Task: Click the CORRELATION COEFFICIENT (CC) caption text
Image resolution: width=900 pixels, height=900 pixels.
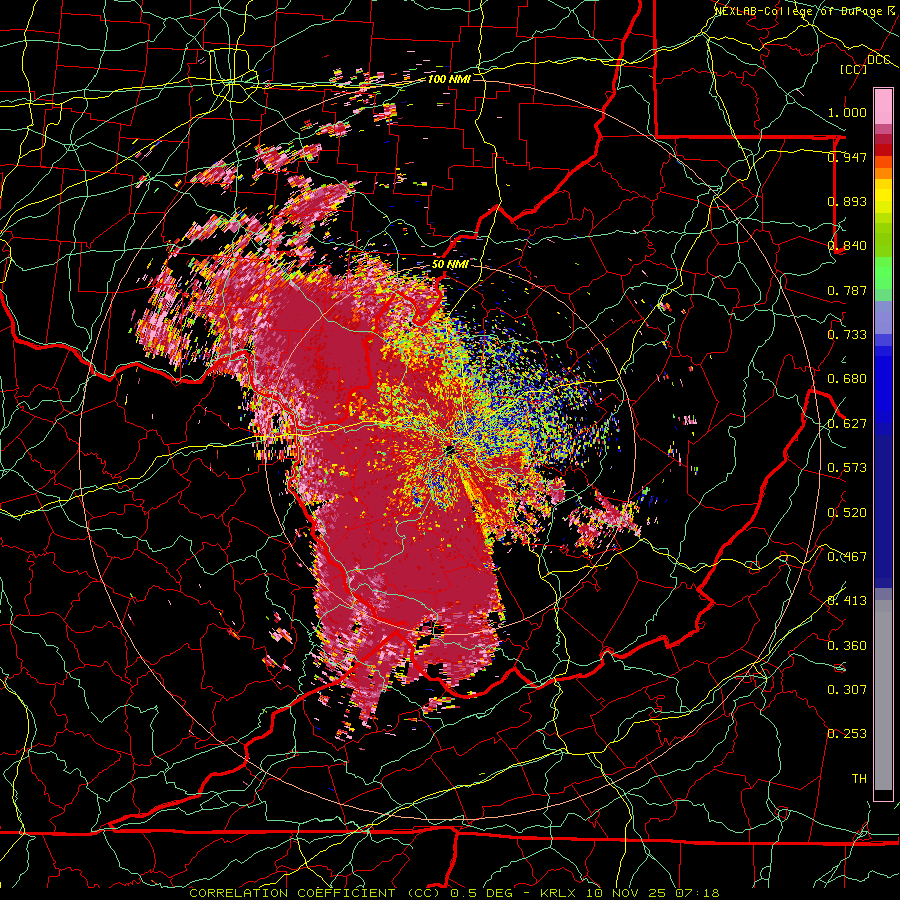Action: pos(316,893)
